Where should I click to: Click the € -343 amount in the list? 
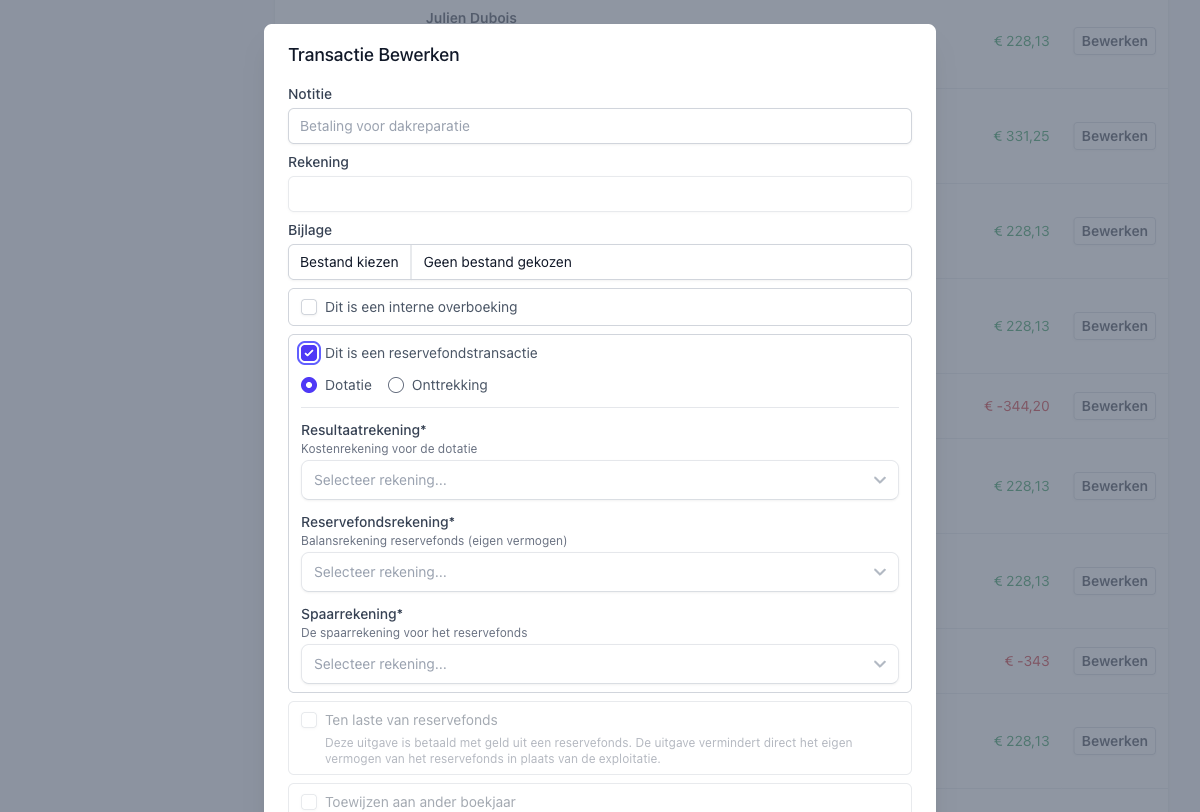pyautogui.click(x=1027, y=661)
